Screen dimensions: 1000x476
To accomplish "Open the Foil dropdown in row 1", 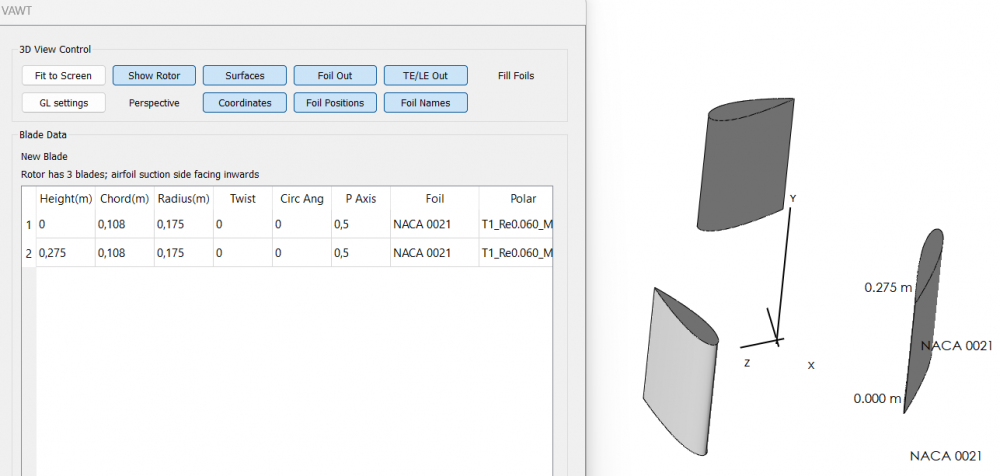I will [x=433, y=225].
